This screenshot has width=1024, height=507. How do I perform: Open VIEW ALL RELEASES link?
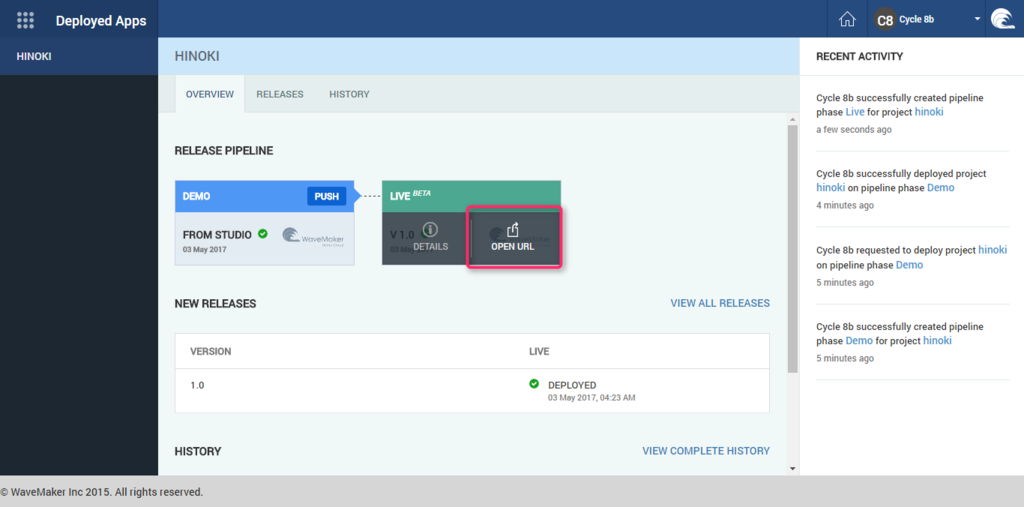[720, 303]
